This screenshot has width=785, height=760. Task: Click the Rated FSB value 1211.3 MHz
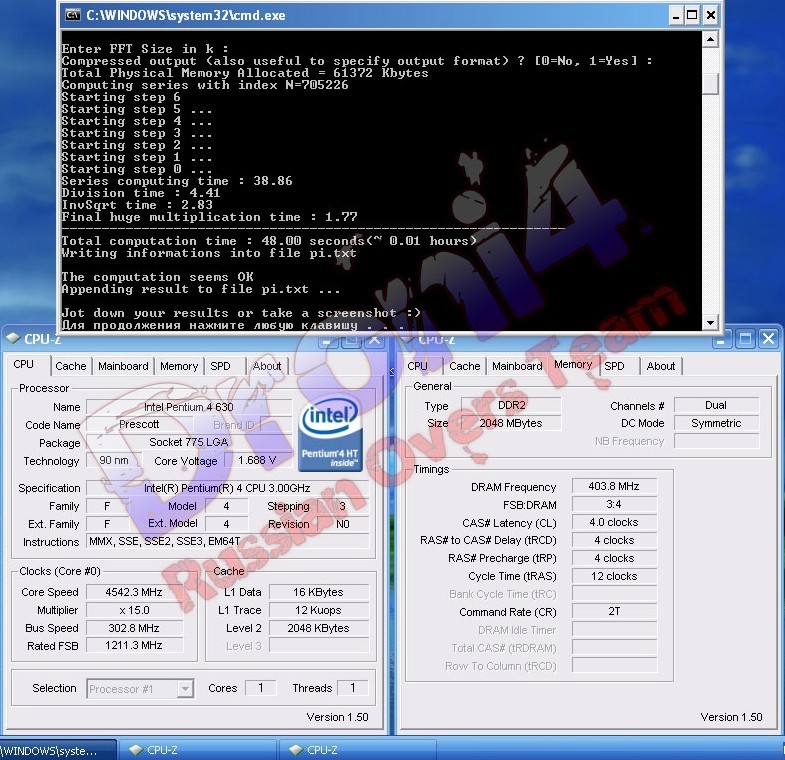click(134, 645)
